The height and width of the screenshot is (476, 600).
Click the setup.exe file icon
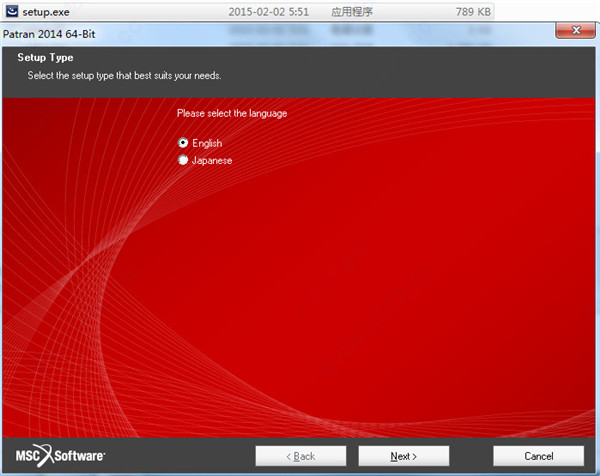click(11, 11)
